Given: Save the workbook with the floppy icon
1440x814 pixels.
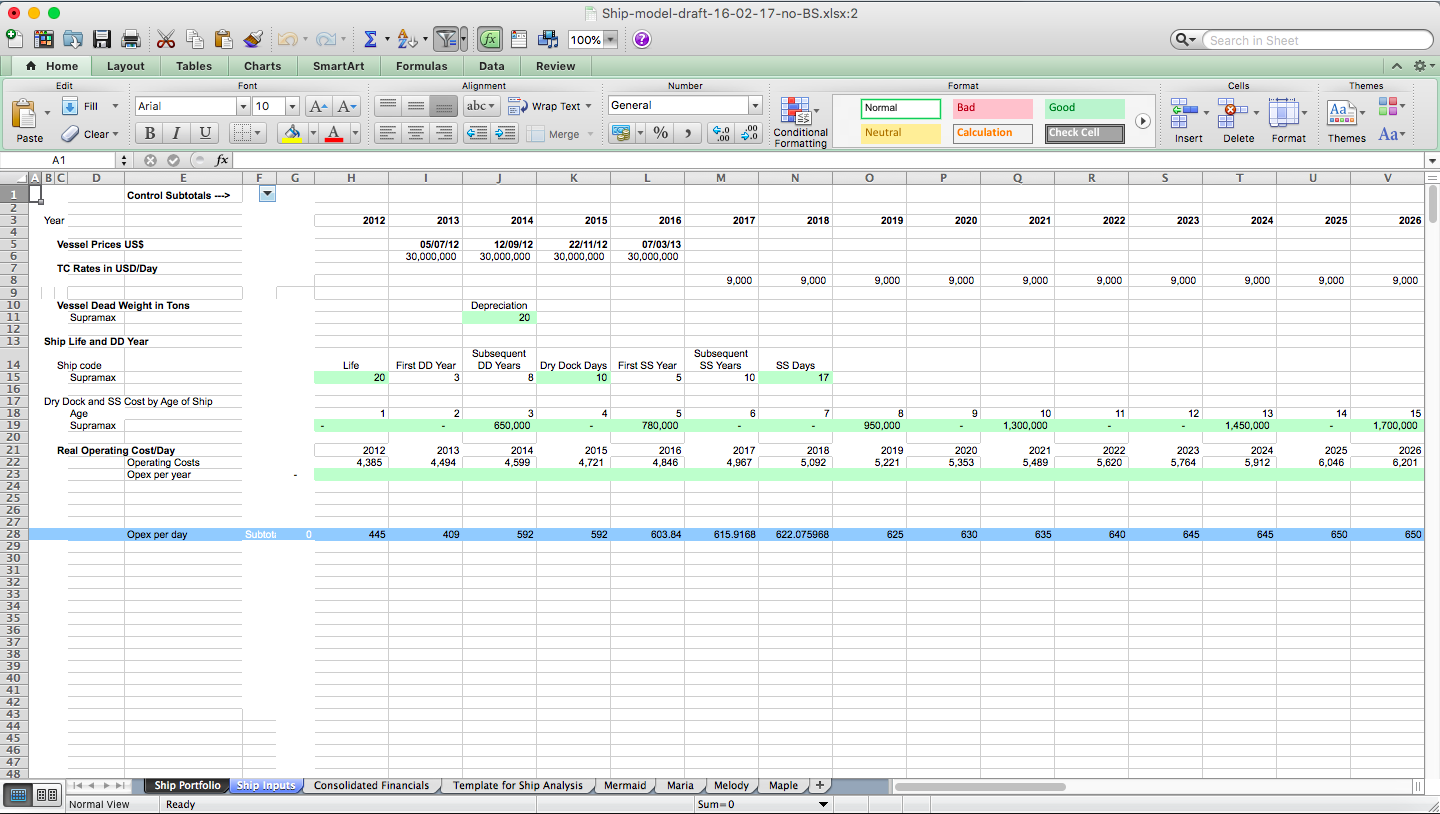Looking at the screenshot, I should coord(102,39).
